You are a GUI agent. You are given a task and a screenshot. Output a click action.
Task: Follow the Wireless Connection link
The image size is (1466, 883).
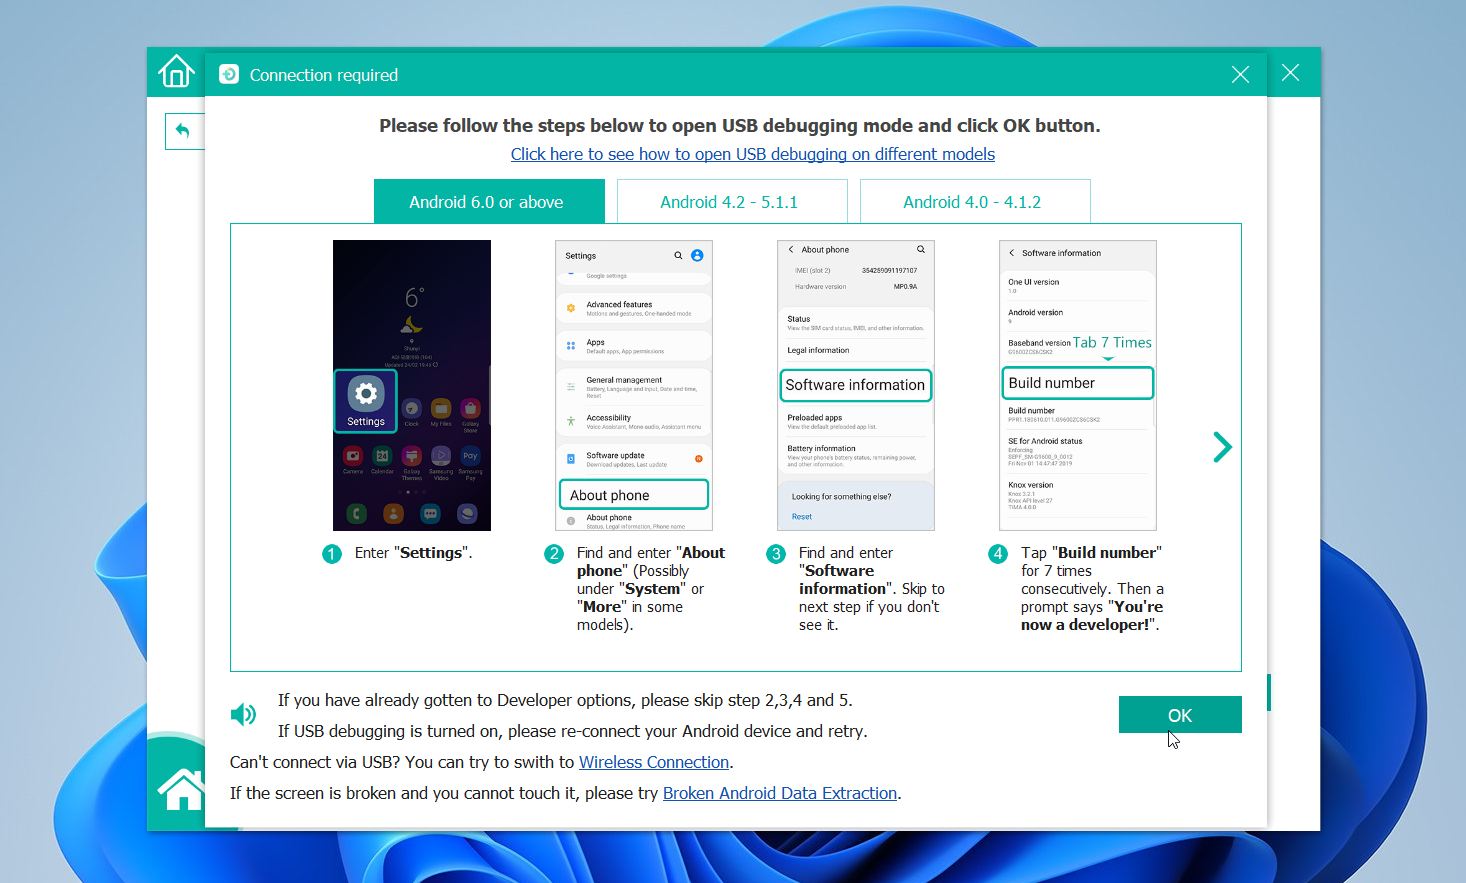click(x=654, y=762)
